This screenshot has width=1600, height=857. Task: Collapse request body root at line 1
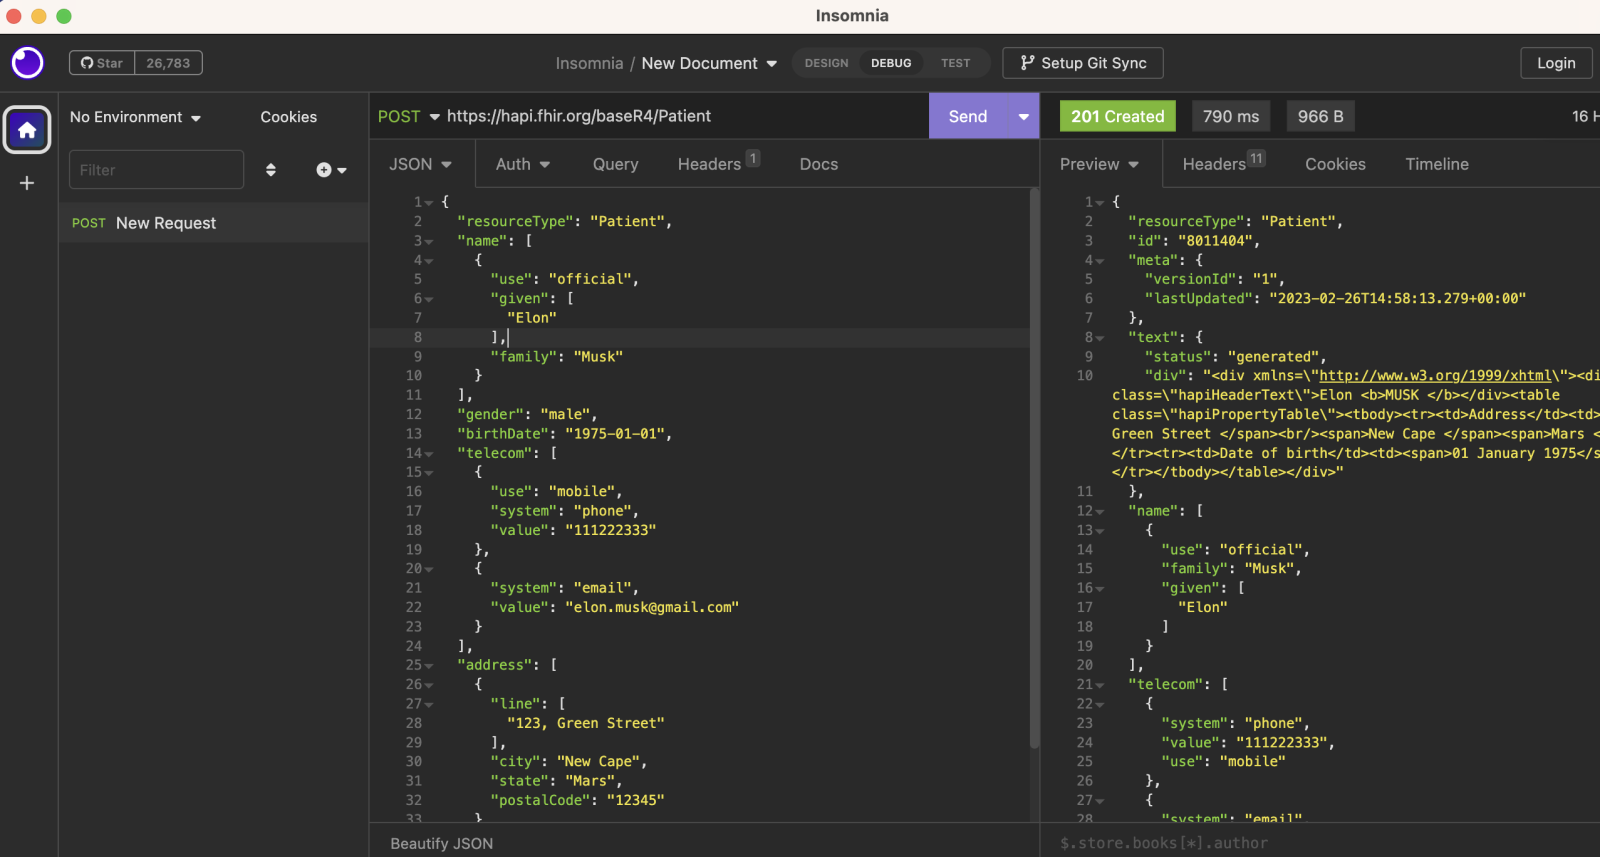click(x=429, y=203)
